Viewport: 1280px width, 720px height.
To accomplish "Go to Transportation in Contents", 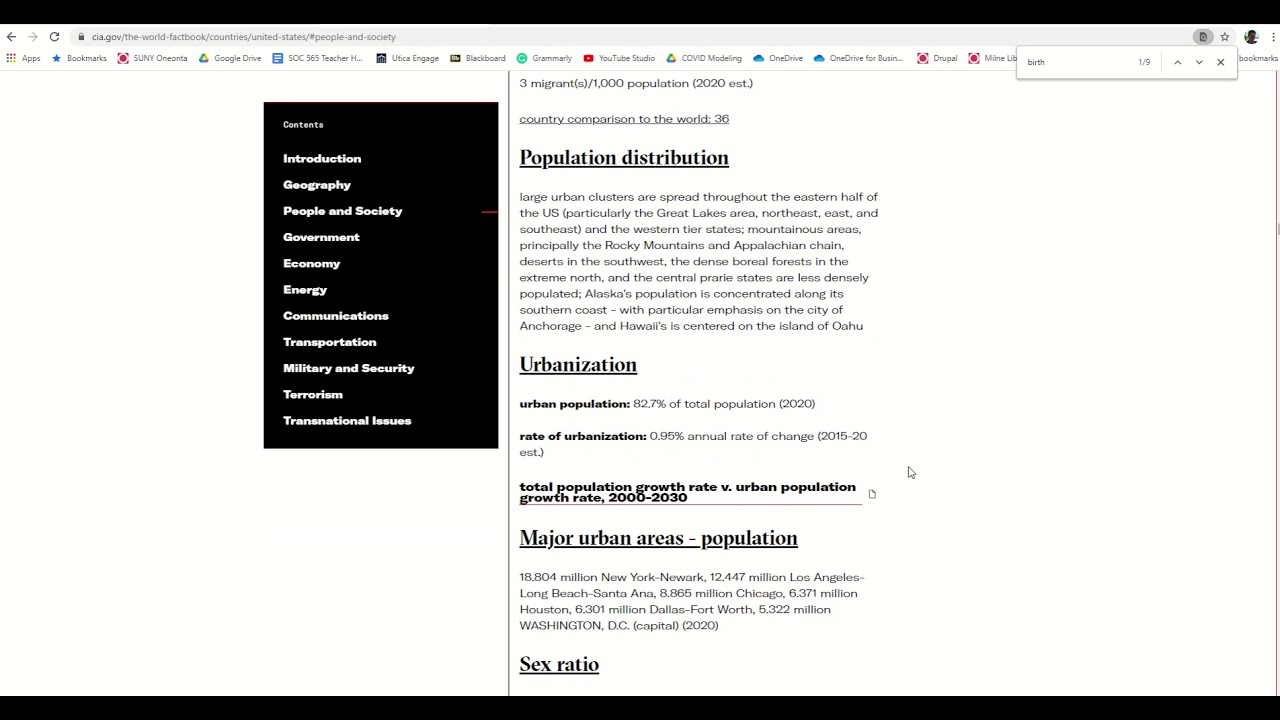I will [330, 342].
